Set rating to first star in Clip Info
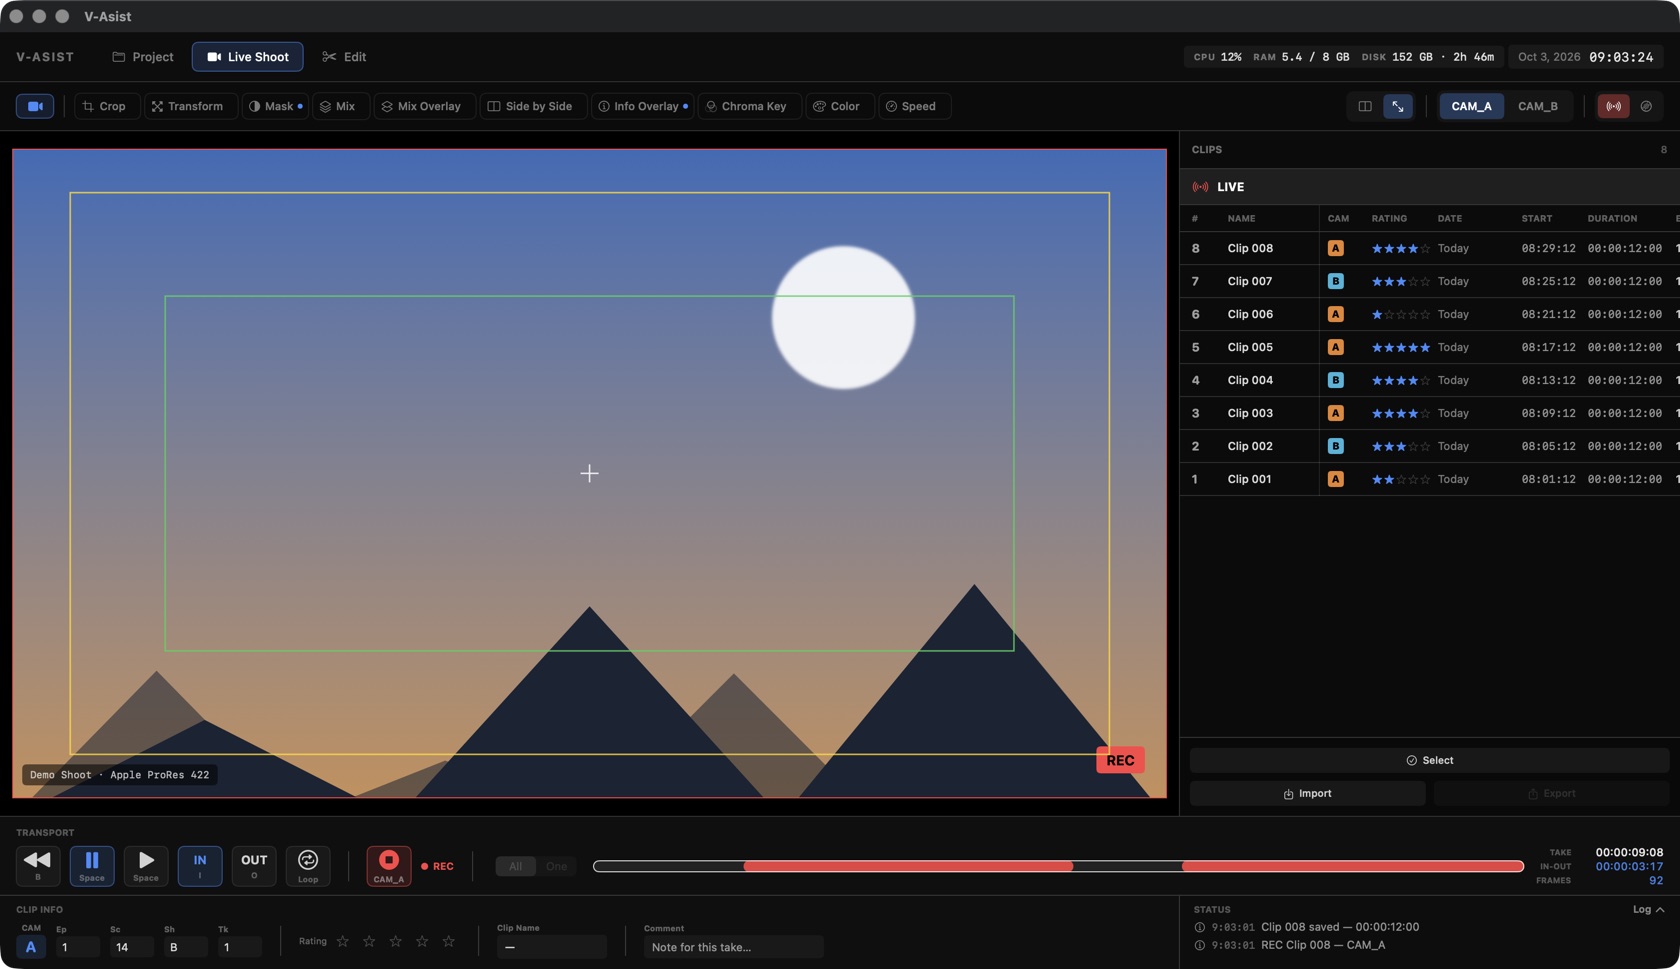 point(343,942)
